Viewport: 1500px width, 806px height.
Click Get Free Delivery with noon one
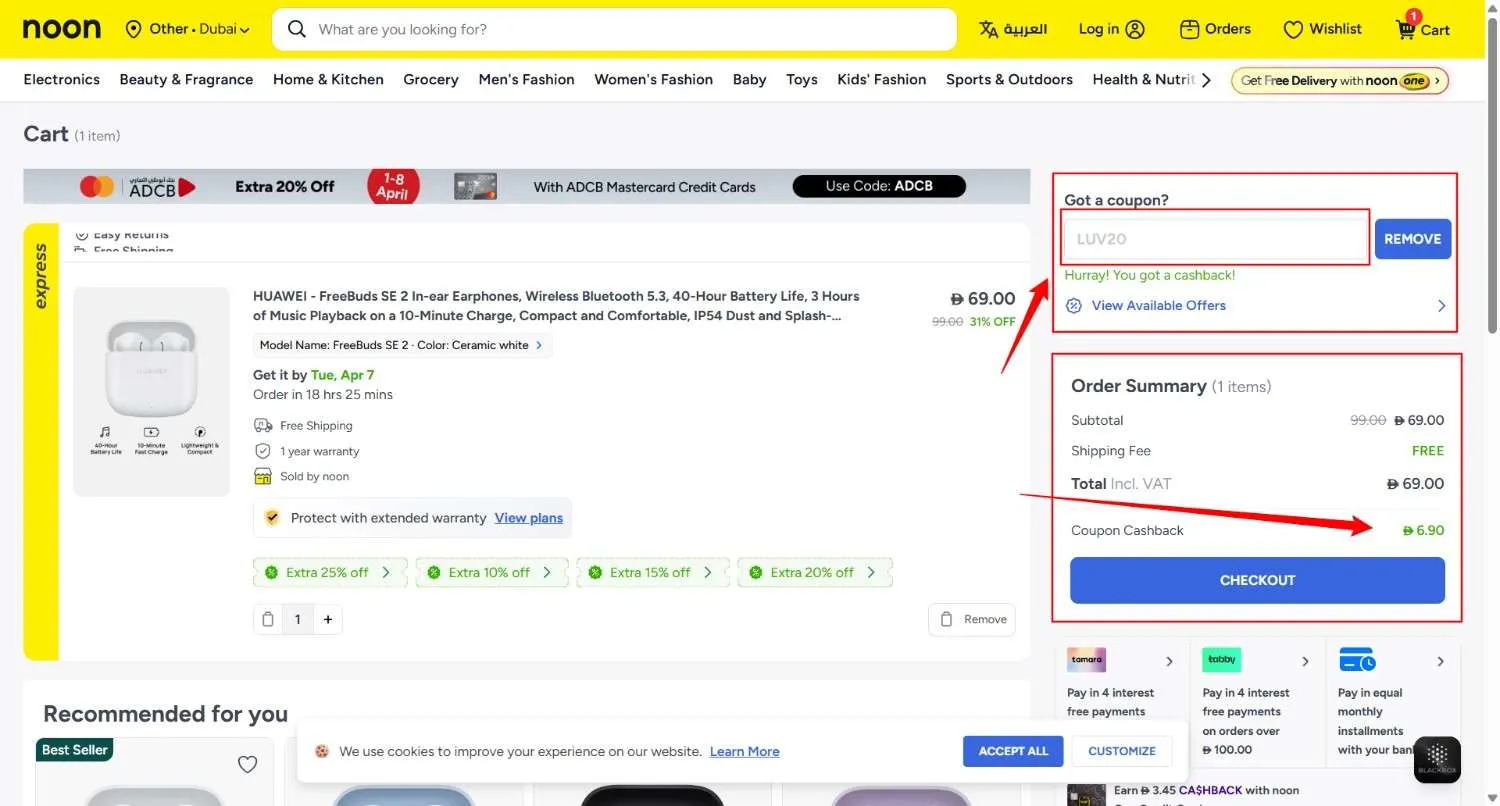[1340, 80]
